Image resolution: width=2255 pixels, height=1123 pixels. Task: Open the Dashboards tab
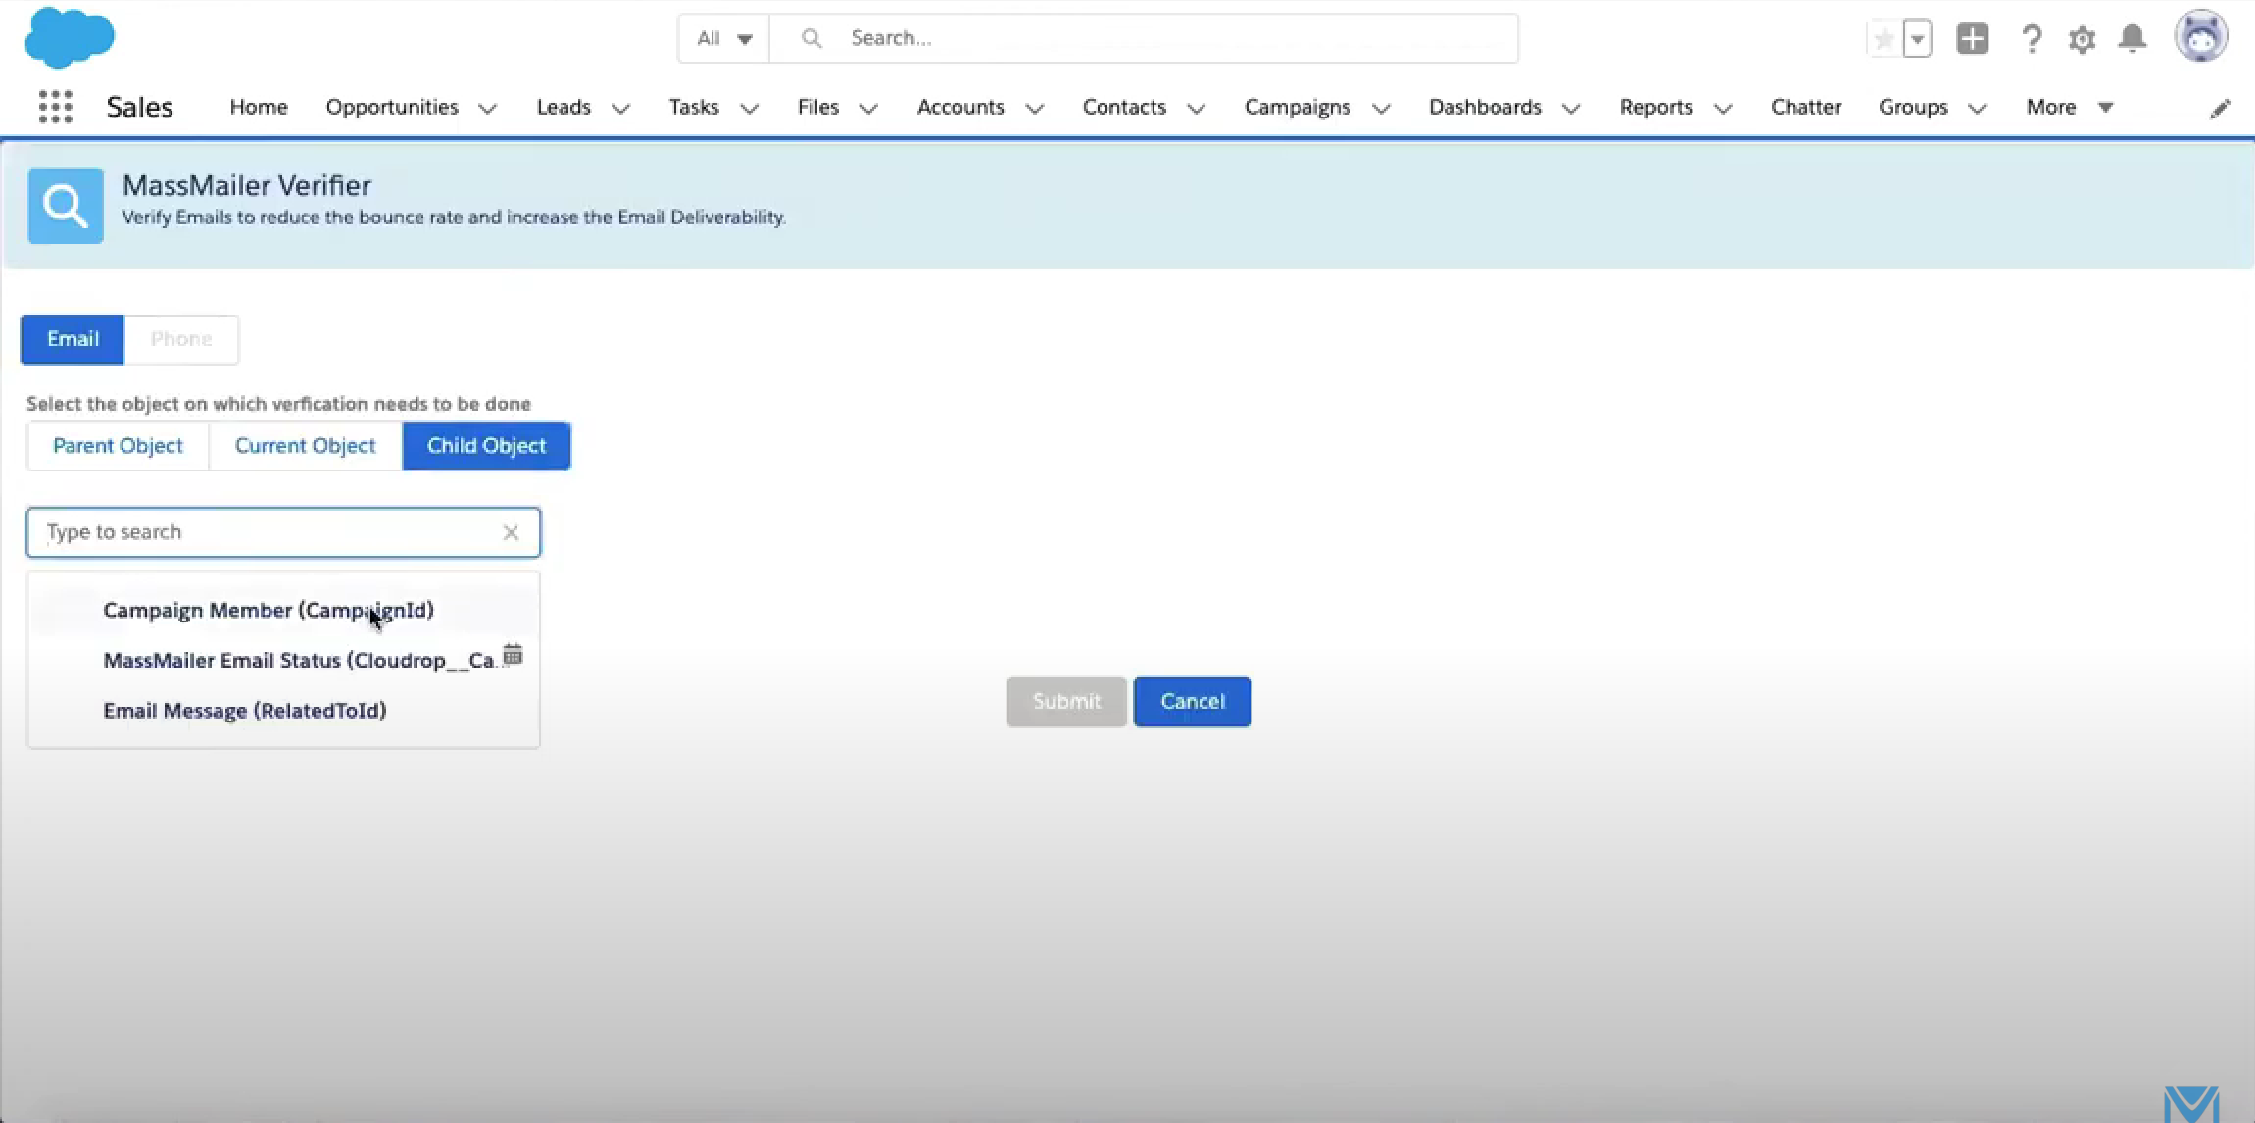(x=1485, y=107)
